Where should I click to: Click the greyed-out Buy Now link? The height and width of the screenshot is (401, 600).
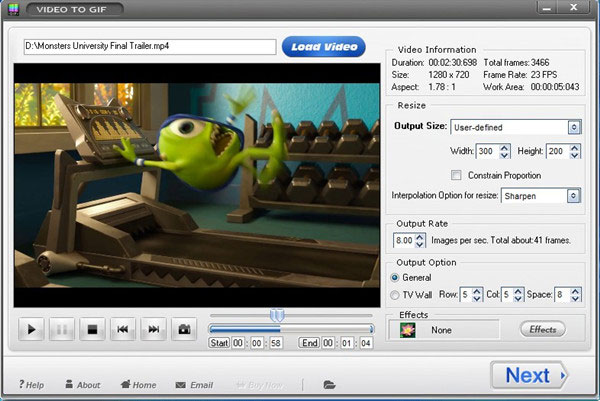pos(259,385)
